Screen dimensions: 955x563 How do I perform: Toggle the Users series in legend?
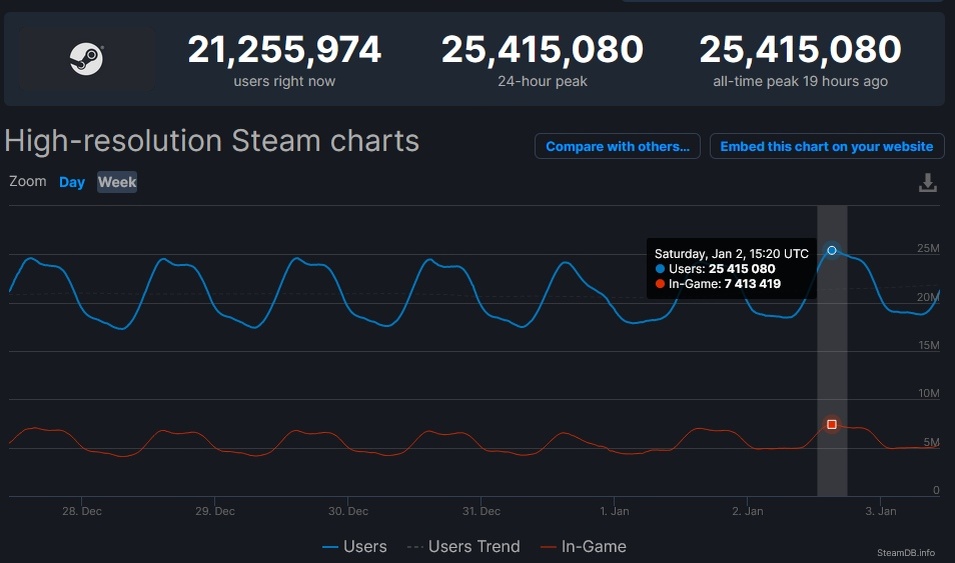(354, 547)
